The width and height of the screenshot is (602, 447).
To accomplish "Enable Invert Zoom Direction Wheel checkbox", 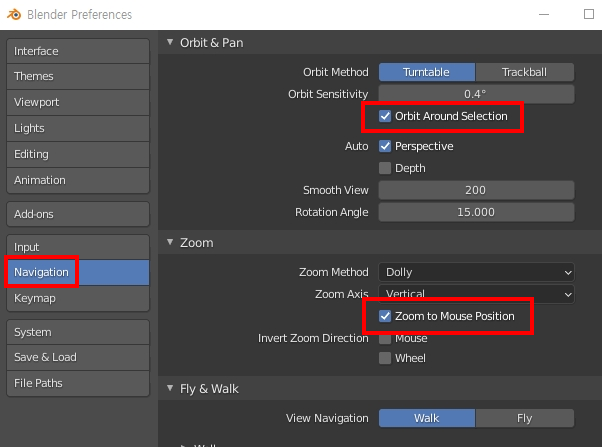I will (x=385, y=358).
